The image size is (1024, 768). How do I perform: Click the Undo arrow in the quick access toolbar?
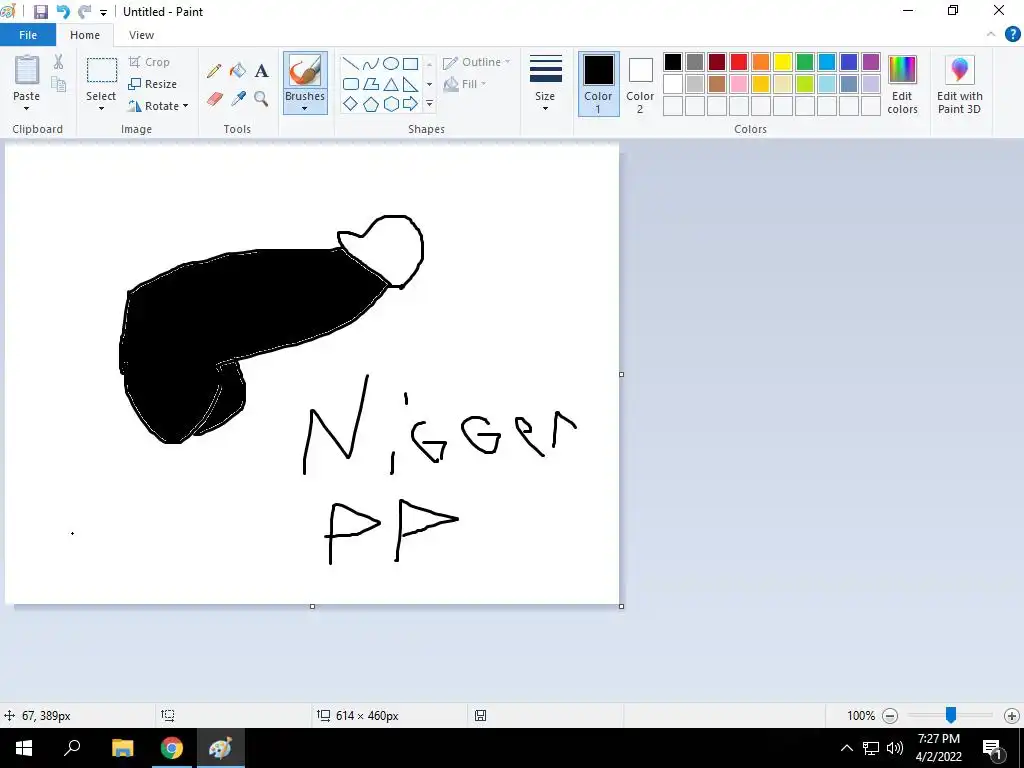[x=63, y=12]
